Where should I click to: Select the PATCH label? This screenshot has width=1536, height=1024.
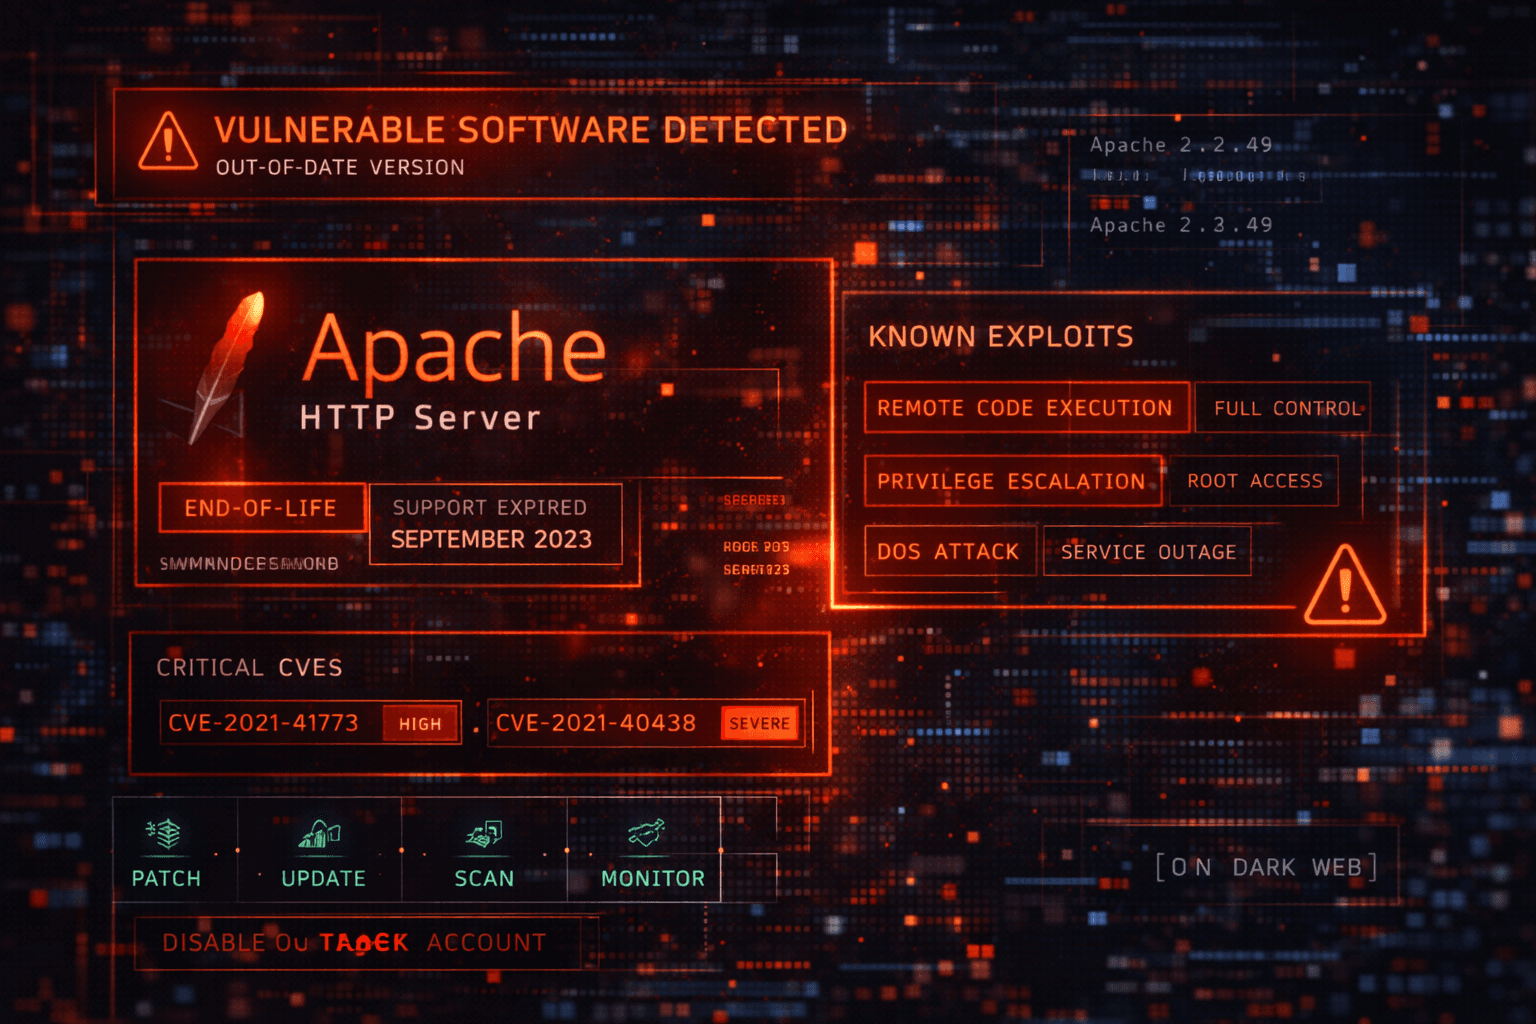click(166, 878)
